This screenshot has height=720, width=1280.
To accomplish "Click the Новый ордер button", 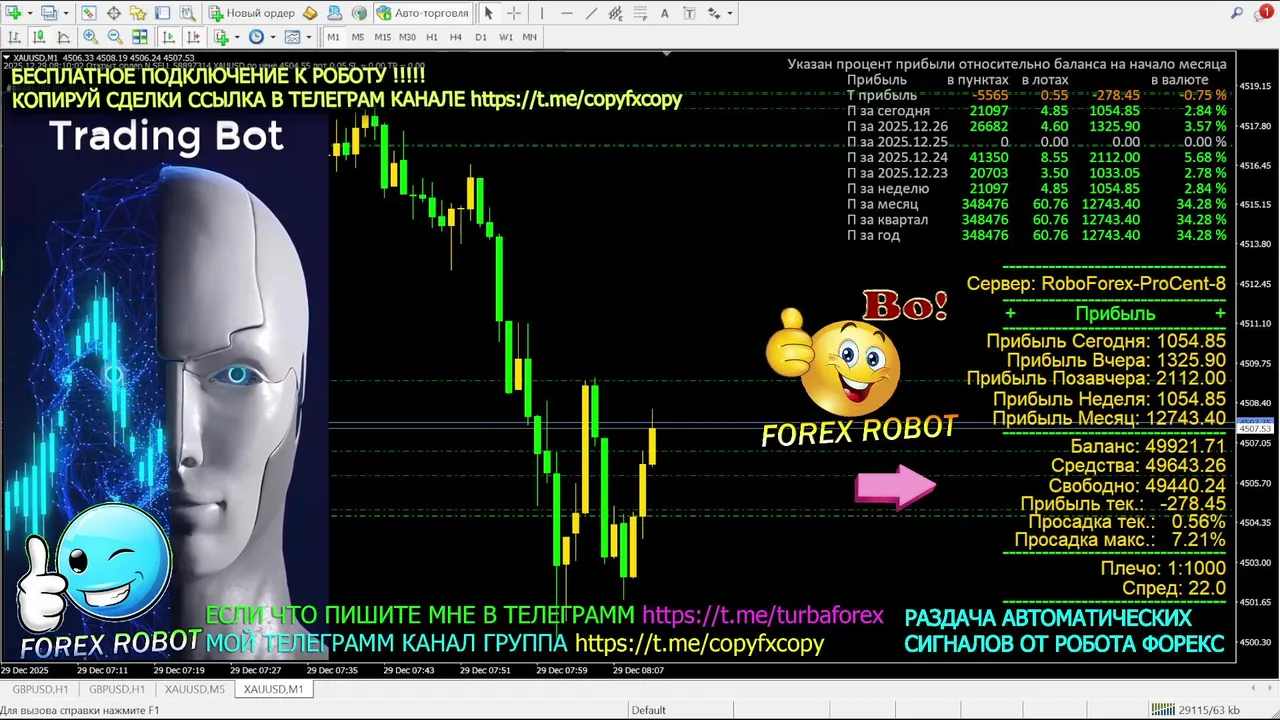I will (251, 13).
